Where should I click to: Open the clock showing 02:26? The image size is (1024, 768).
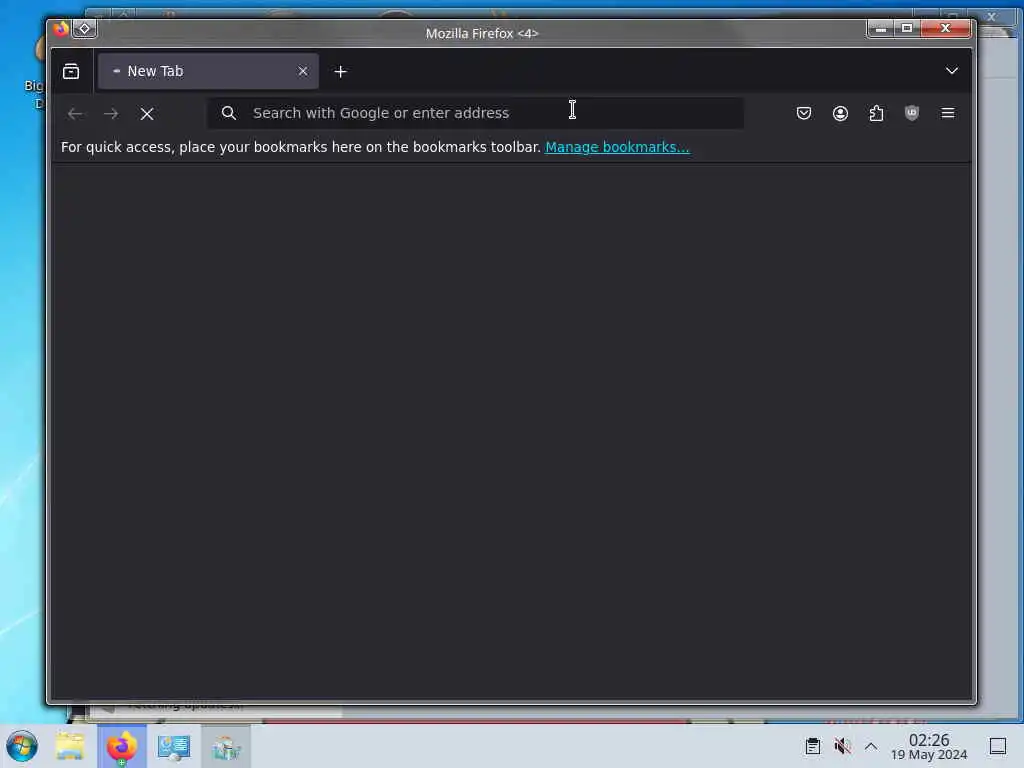929,746
